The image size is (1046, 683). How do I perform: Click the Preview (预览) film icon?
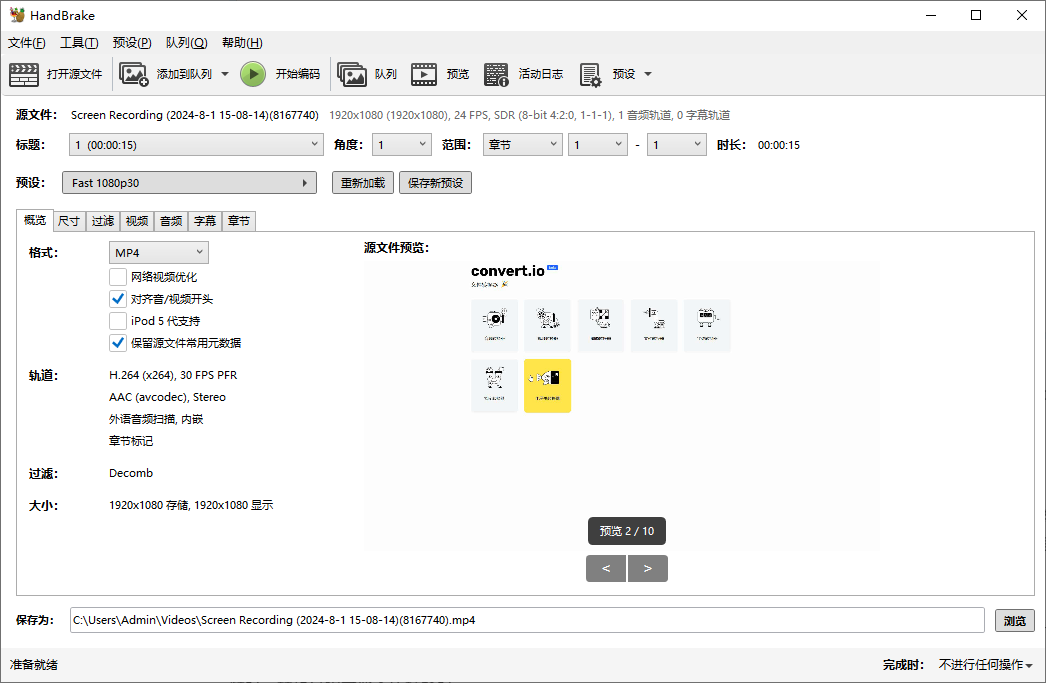coord(424,74)
